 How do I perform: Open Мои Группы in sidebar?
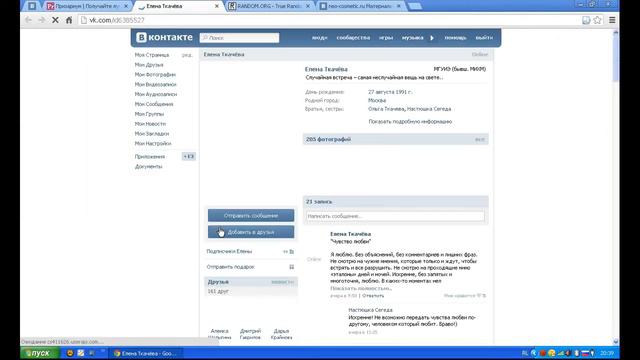tap(149, 114)
